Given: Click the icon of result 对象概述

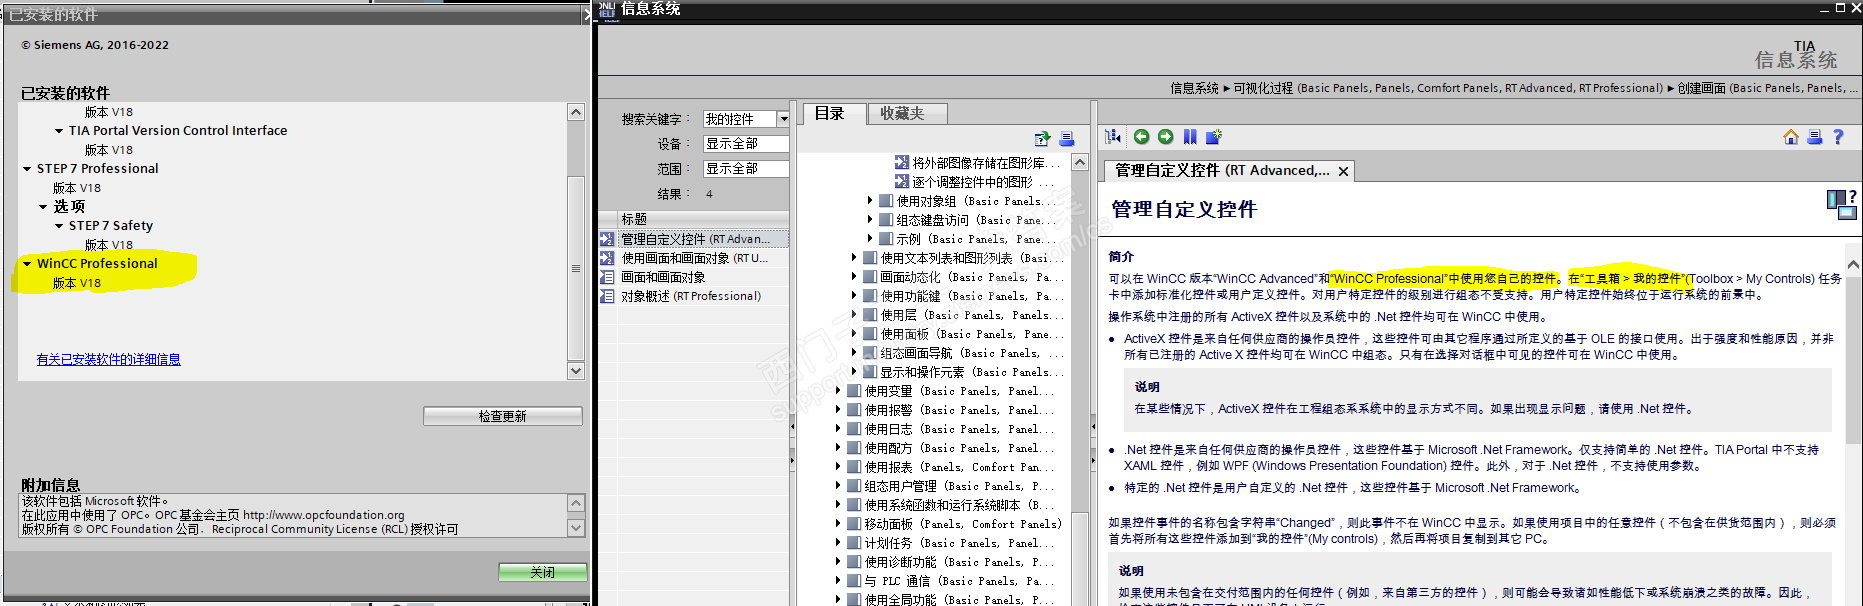Looking at the screenshot, I should pyautogui.click(x=607, y=296).
